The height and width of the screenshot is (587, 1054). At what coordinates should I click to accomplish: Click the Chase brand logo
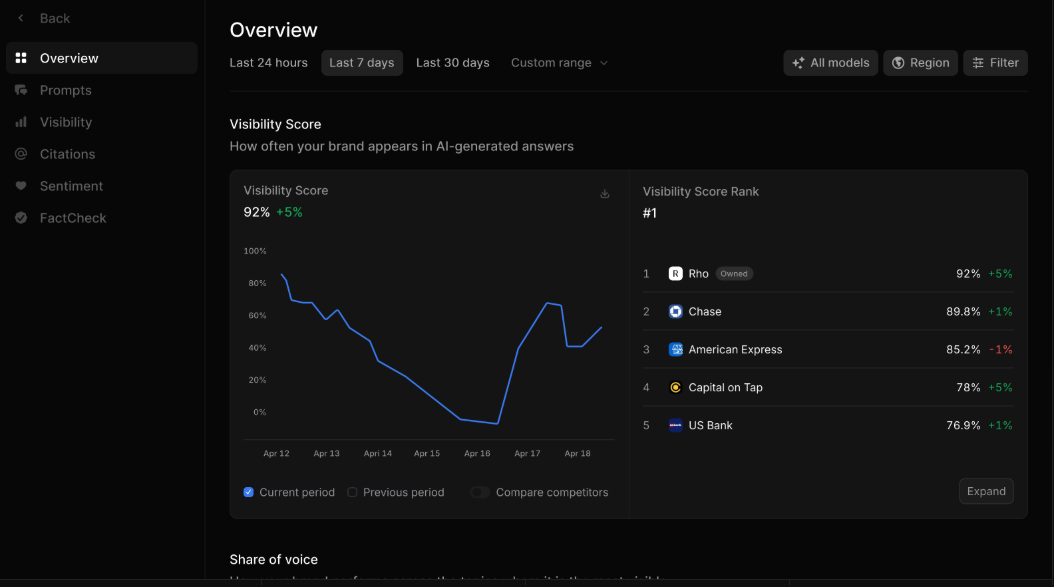tap(676, 311)
